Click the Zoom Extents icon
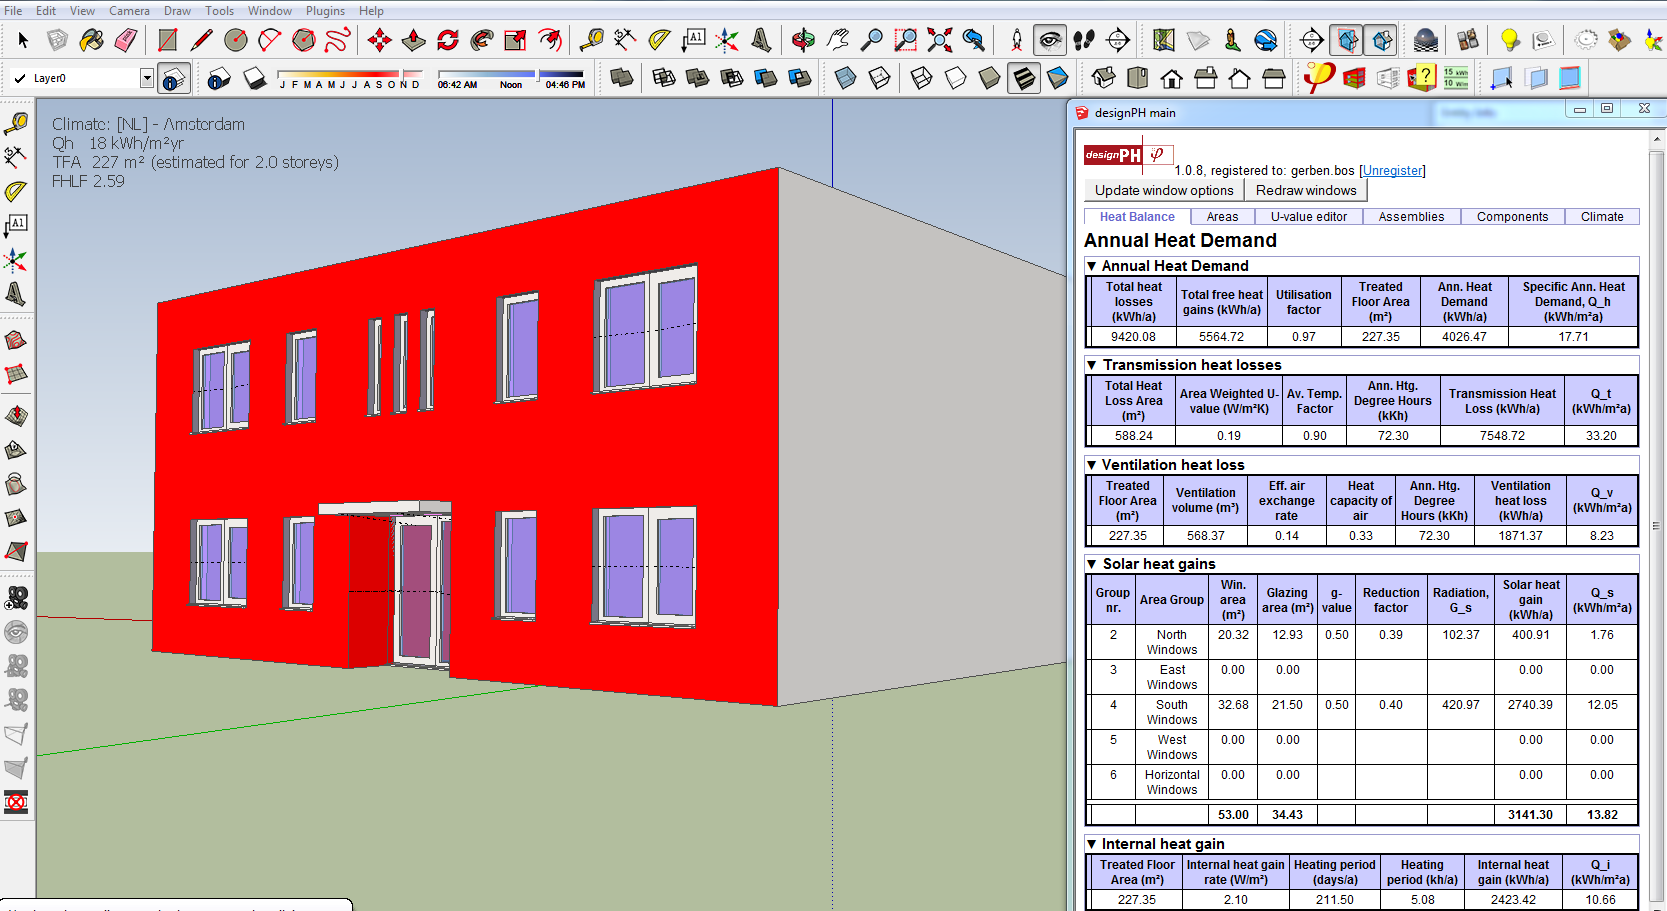 pos(939,40)
